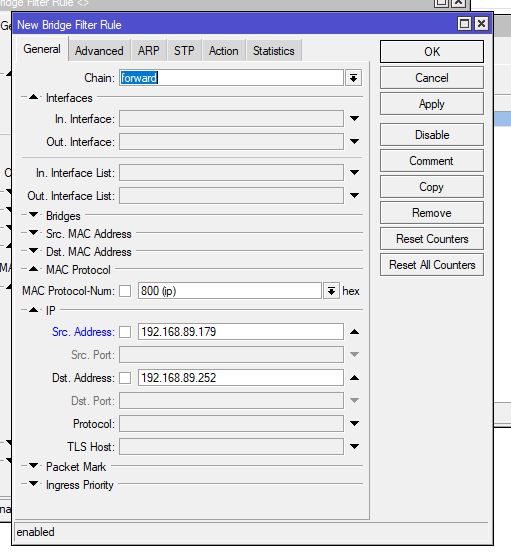The height and width of the screenshot is (556, 511).
Task: Toggle the MAC Protocol-Num invert checkbox
Action: [x=125, y=291]
